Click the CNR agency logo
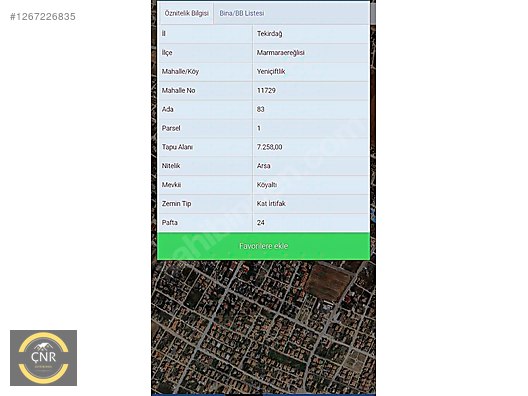The image size is (528, 396). [43, 358]
